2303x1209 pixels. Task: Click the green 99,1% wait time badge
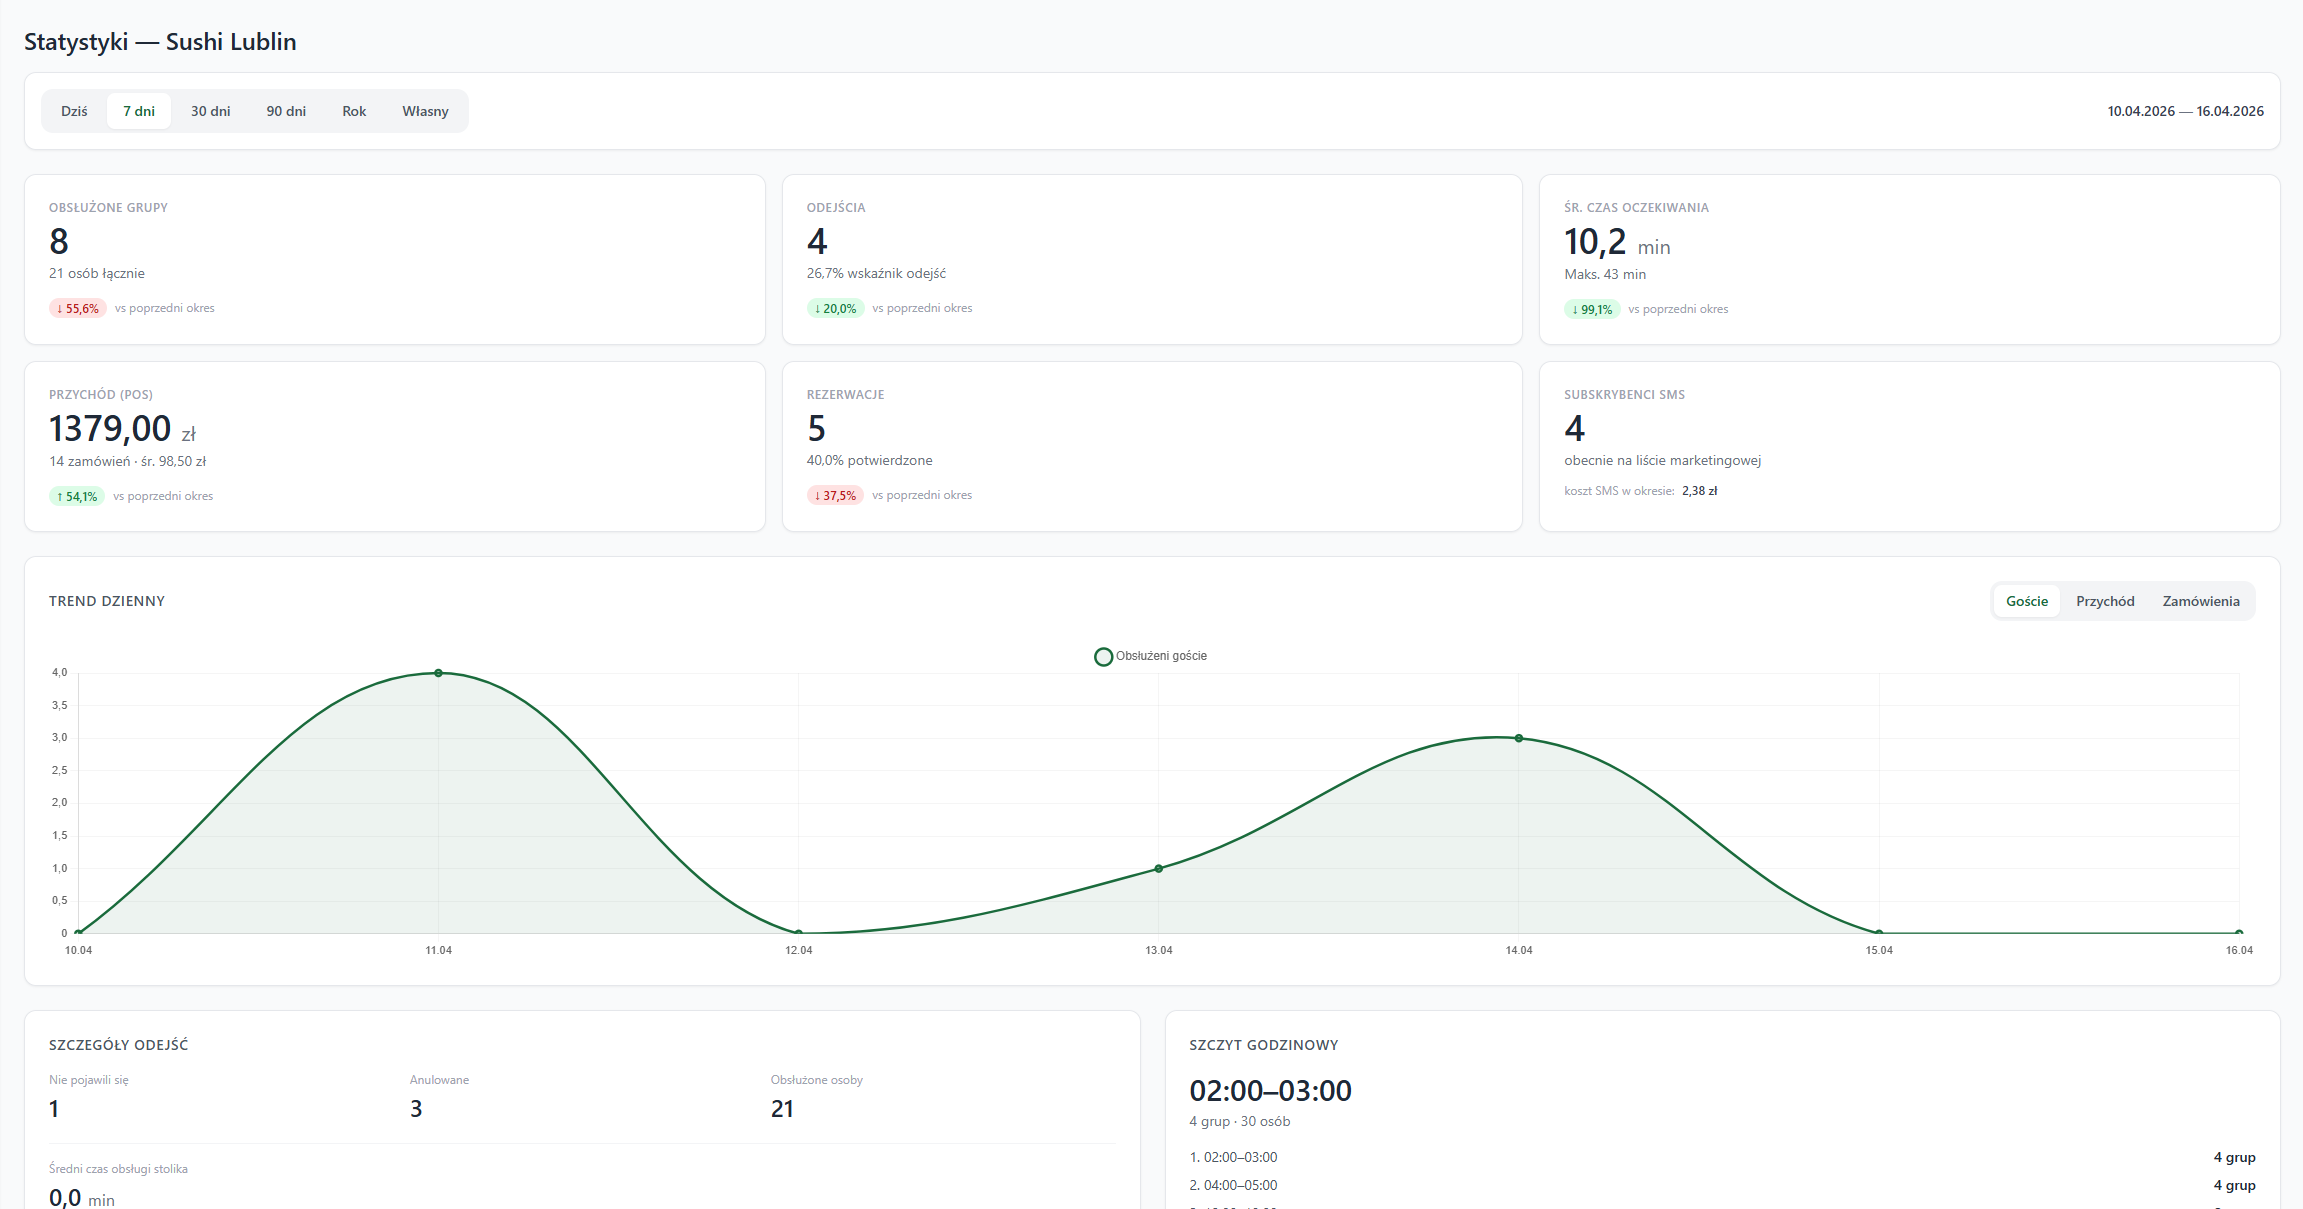1591,310
